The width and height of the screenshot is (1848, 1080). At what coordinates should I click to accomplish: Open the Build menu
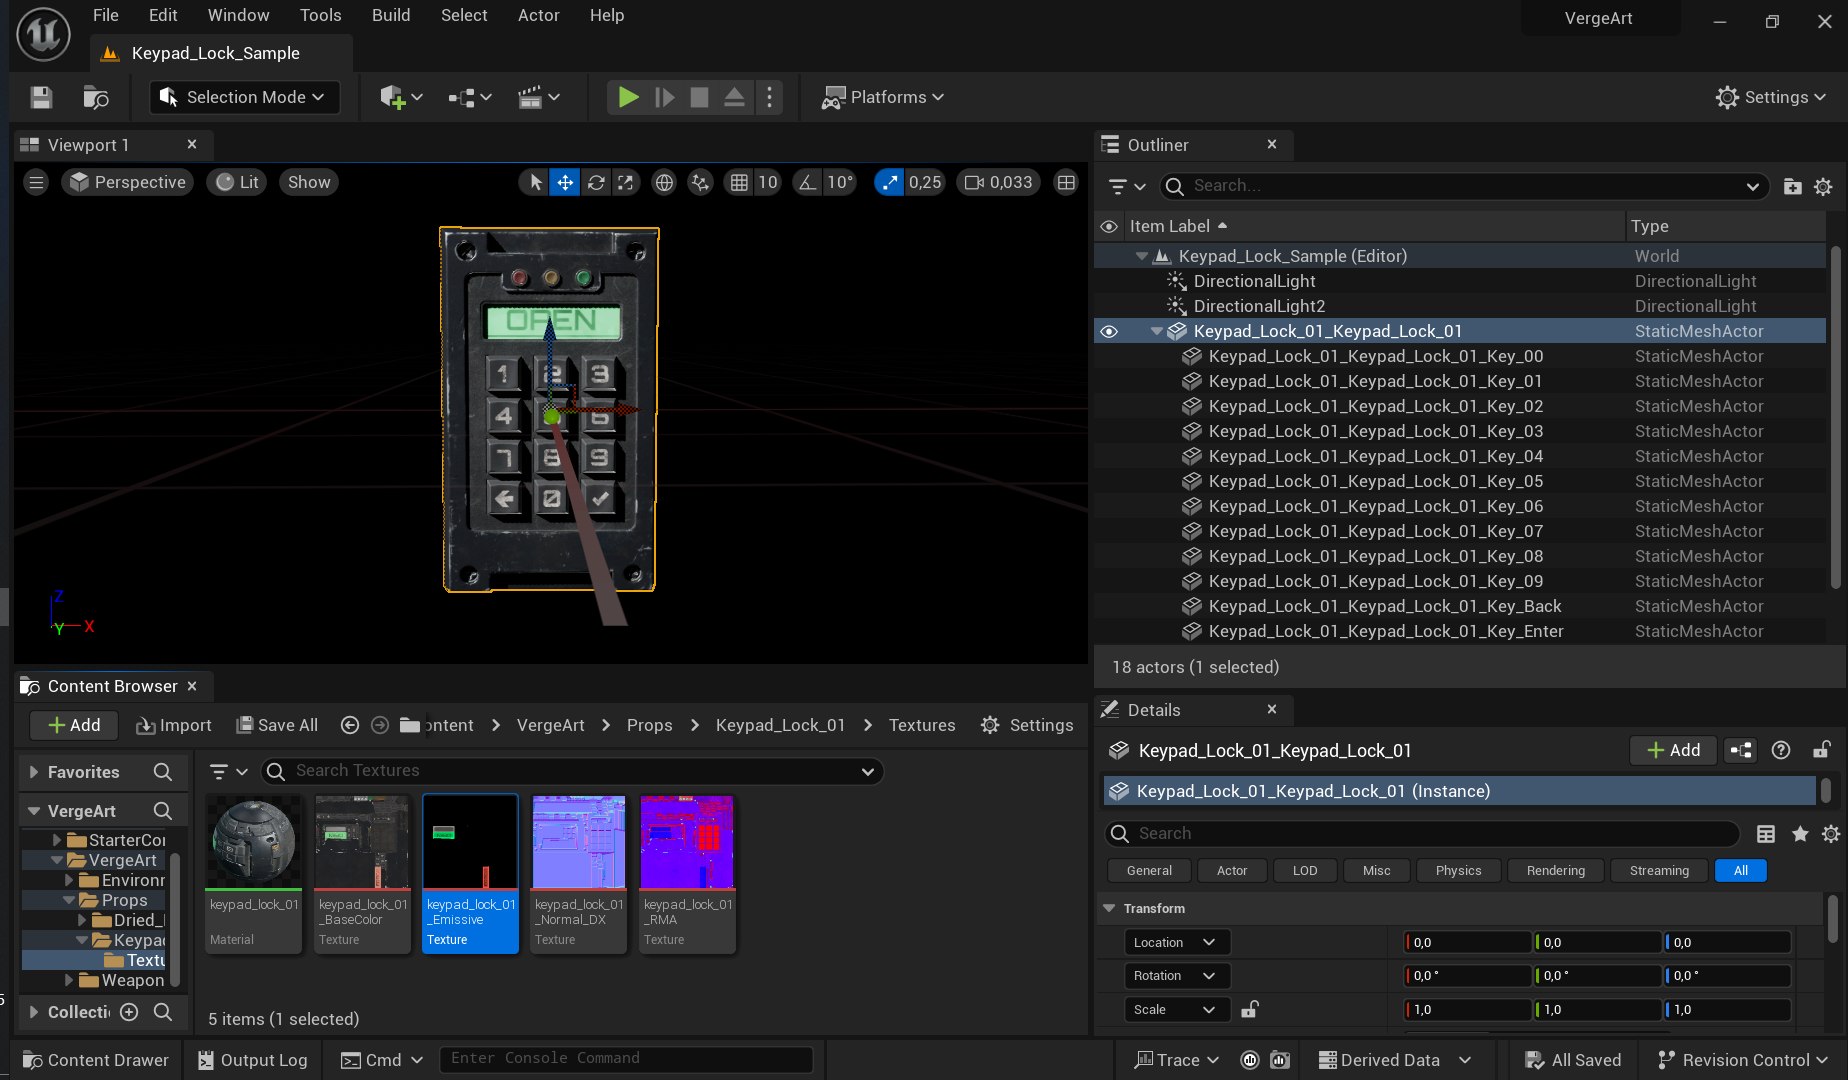pos(391,15)
